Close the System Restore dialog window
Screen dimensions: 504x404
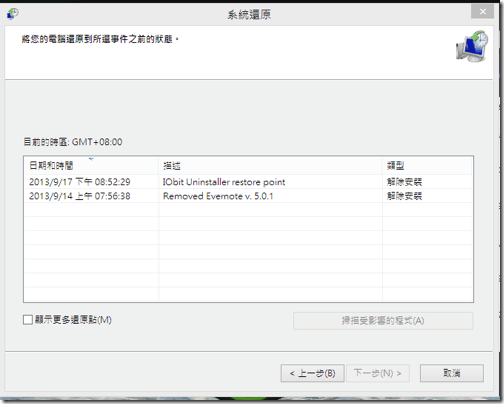tap(482, 12)
